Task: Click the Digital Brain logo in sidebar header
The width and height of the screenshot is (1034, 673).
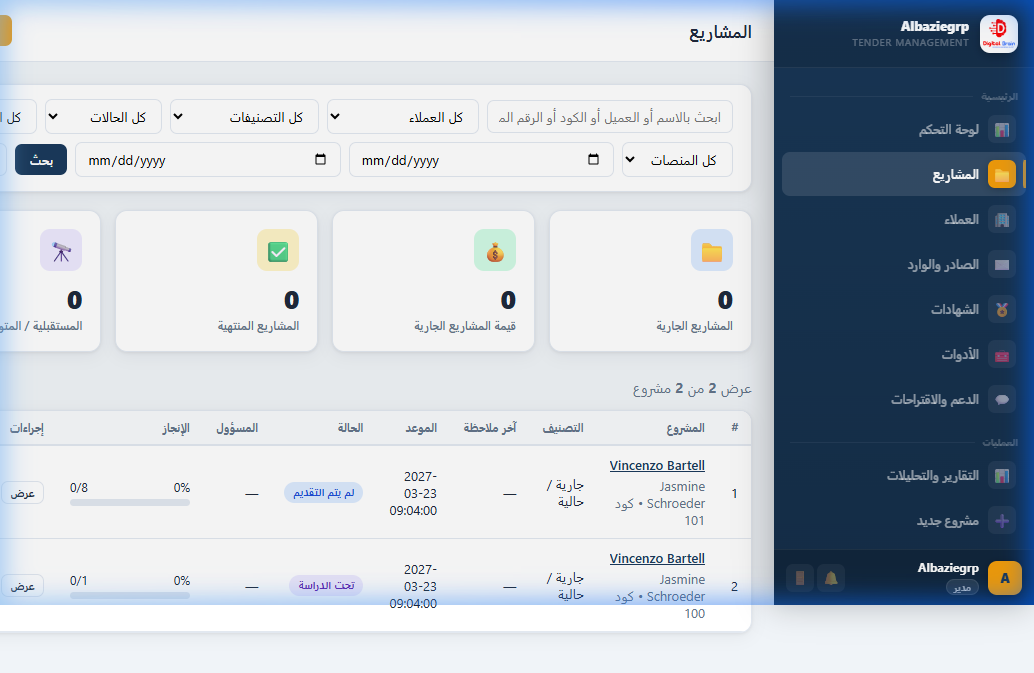Action: 998,34
